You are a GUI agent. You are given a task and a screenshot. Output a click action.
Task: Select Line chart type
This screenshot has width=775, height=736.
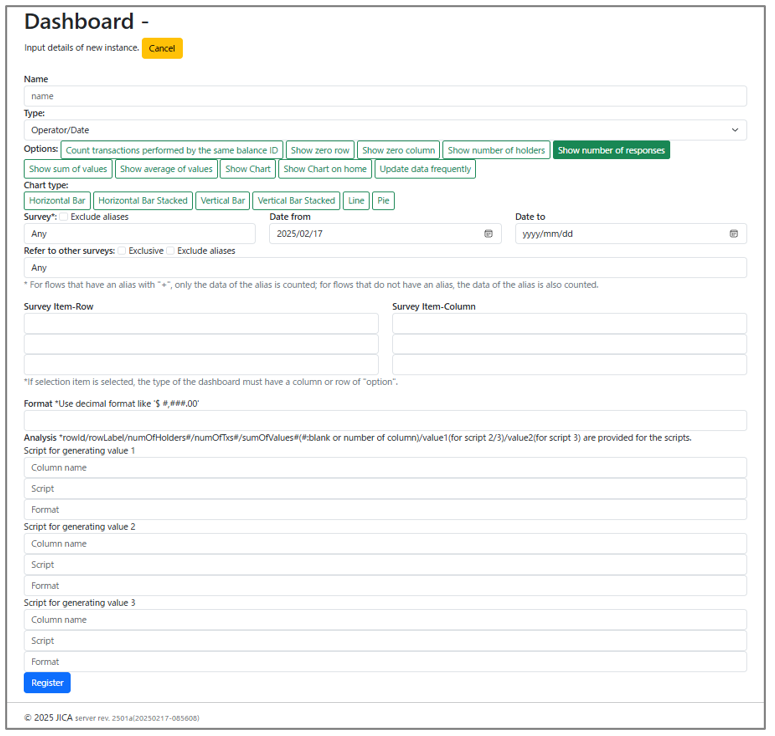pyautogui.click(x=356, y=201)
